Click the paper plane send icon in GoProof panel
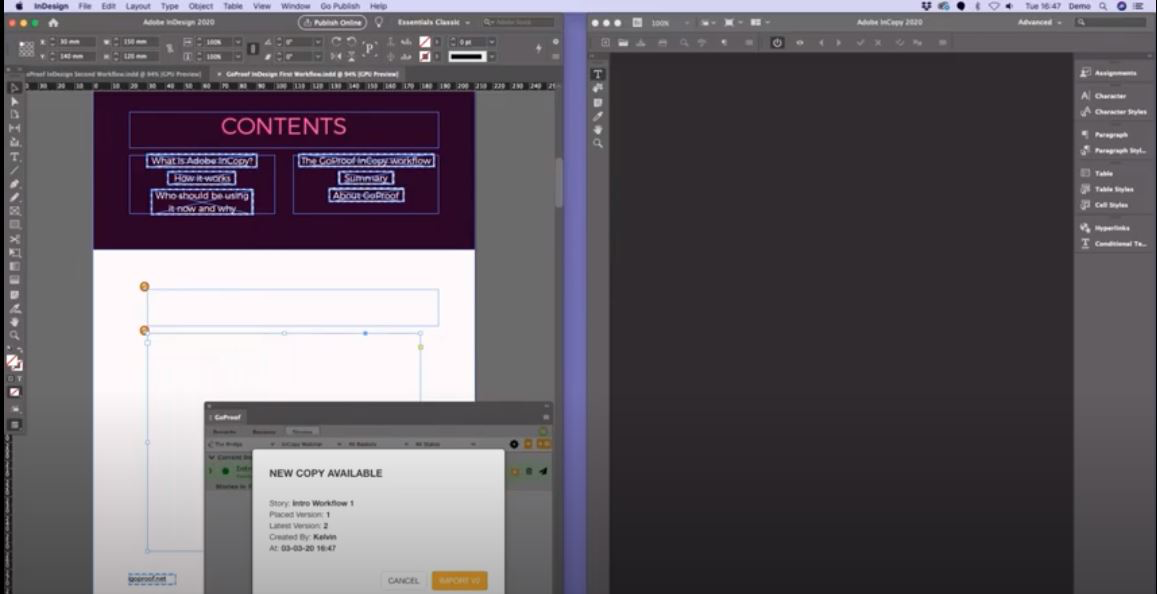Screen dimensions: 1157x594 [543, 472]
